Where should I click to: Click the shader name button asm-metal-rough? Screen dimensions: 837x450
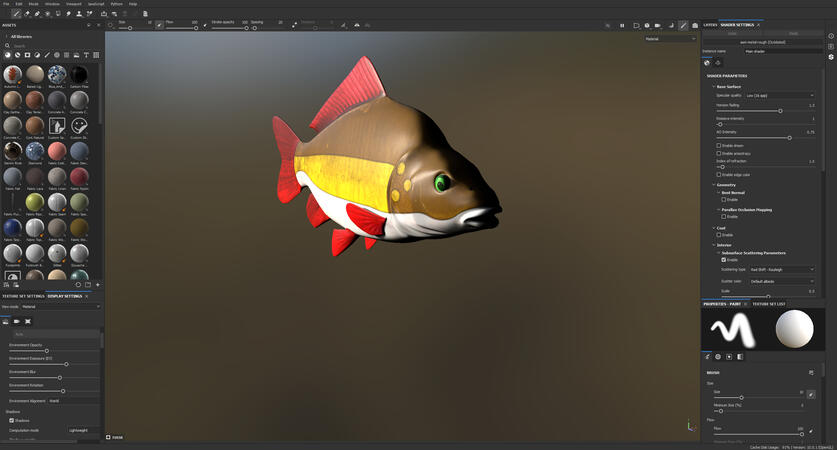(762, 42)
